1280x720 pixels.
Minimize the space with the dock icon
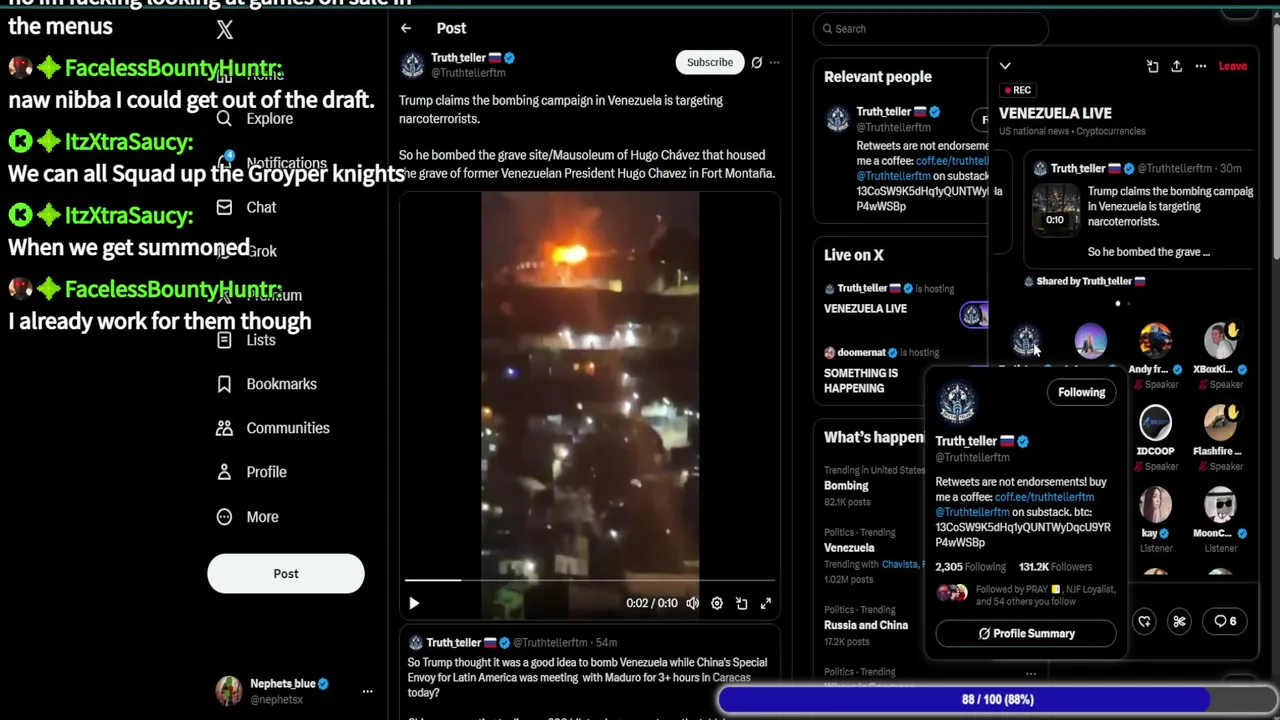point(1152,66)
